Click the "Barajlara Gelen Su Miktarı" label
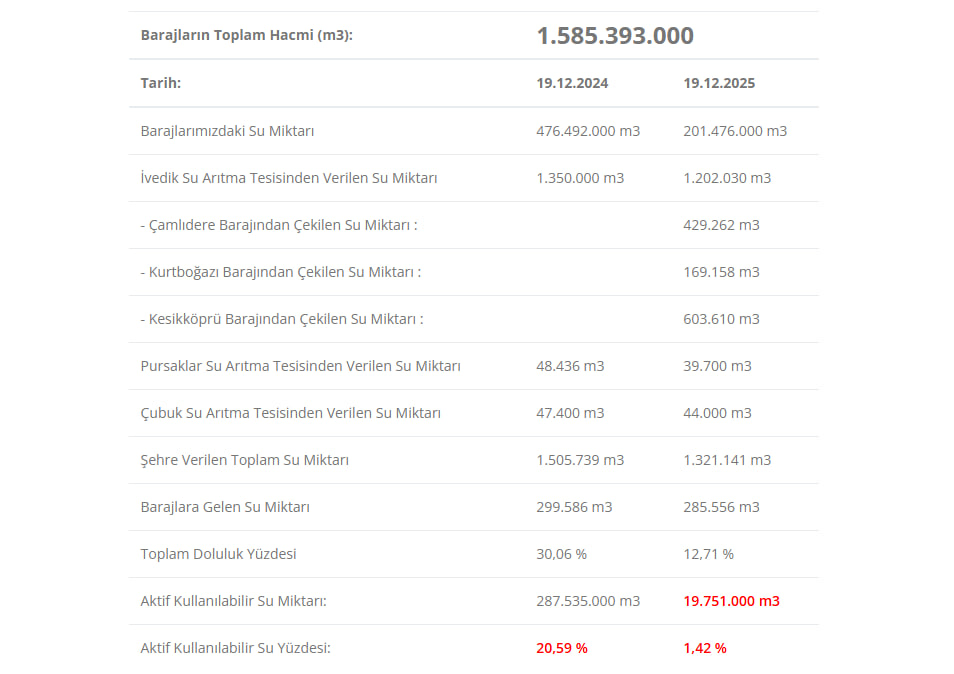The height and width of the screenshot is (674, 954). coord(225,507)
